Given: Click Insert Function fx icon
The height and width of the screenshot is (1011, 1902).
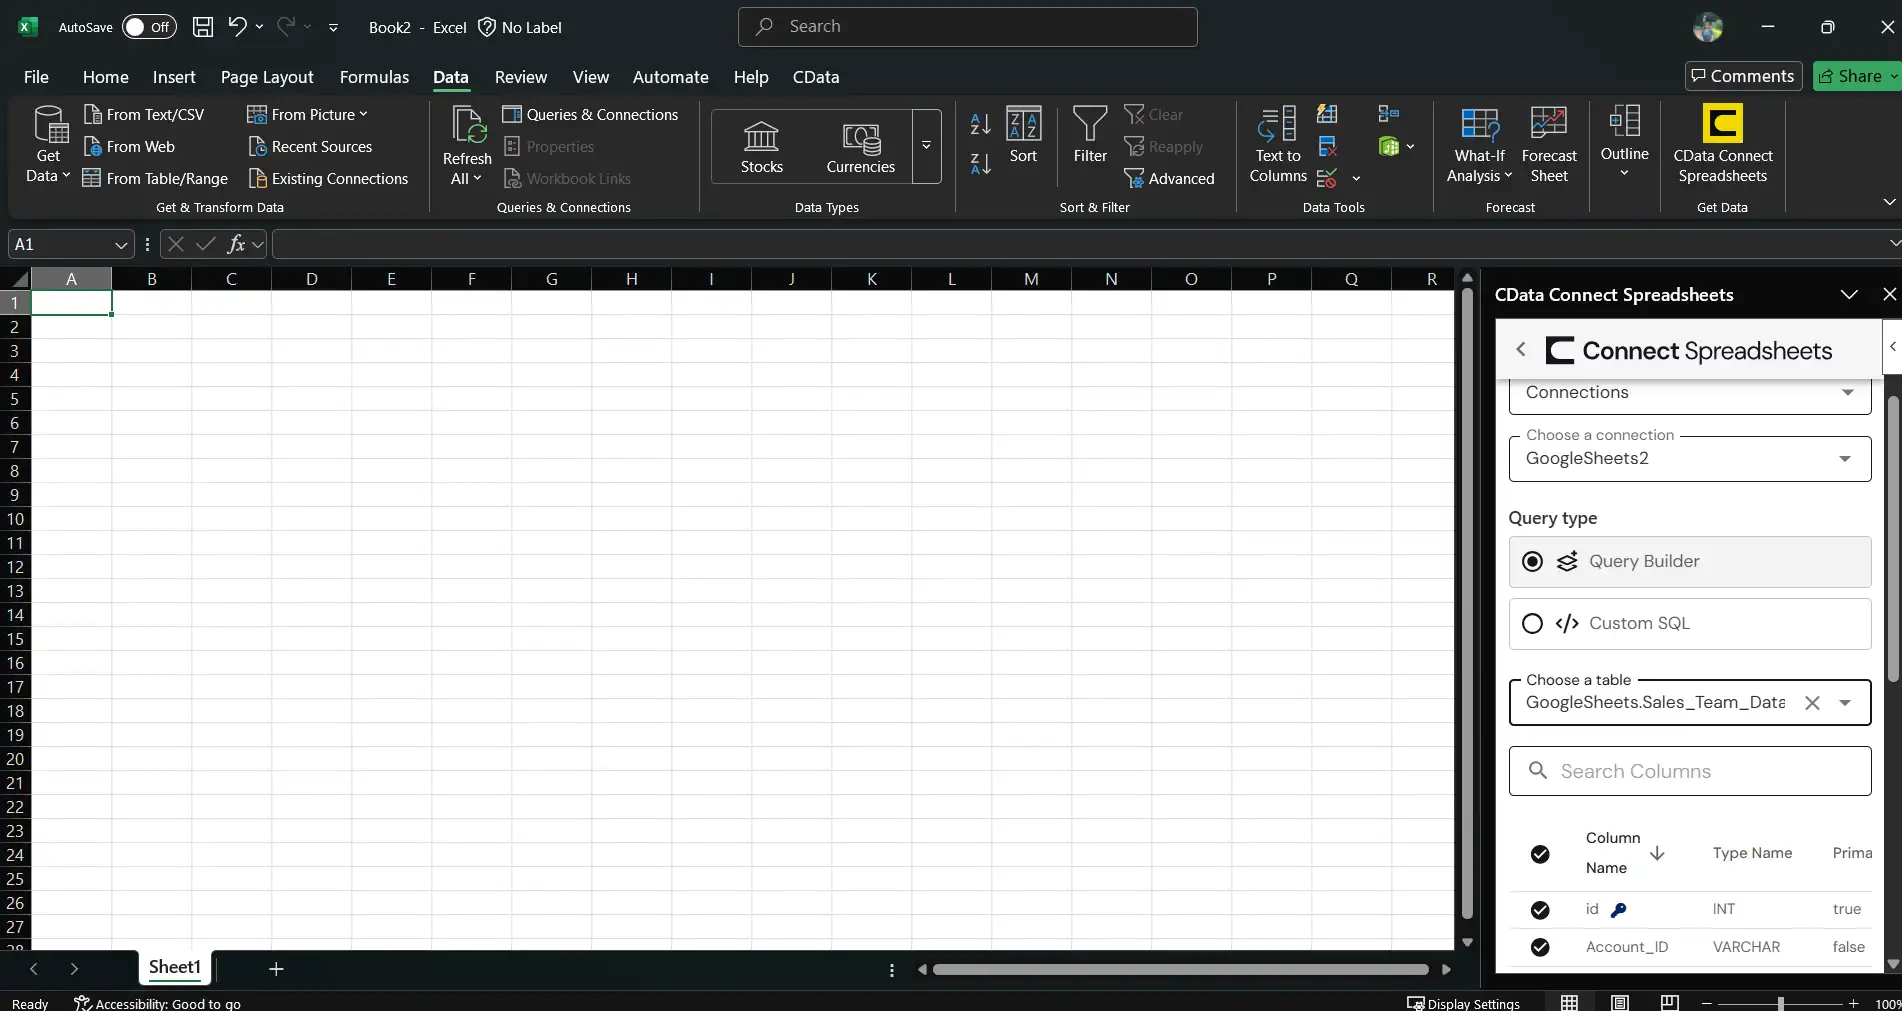Looking at the screenshot, I should 236,244.
